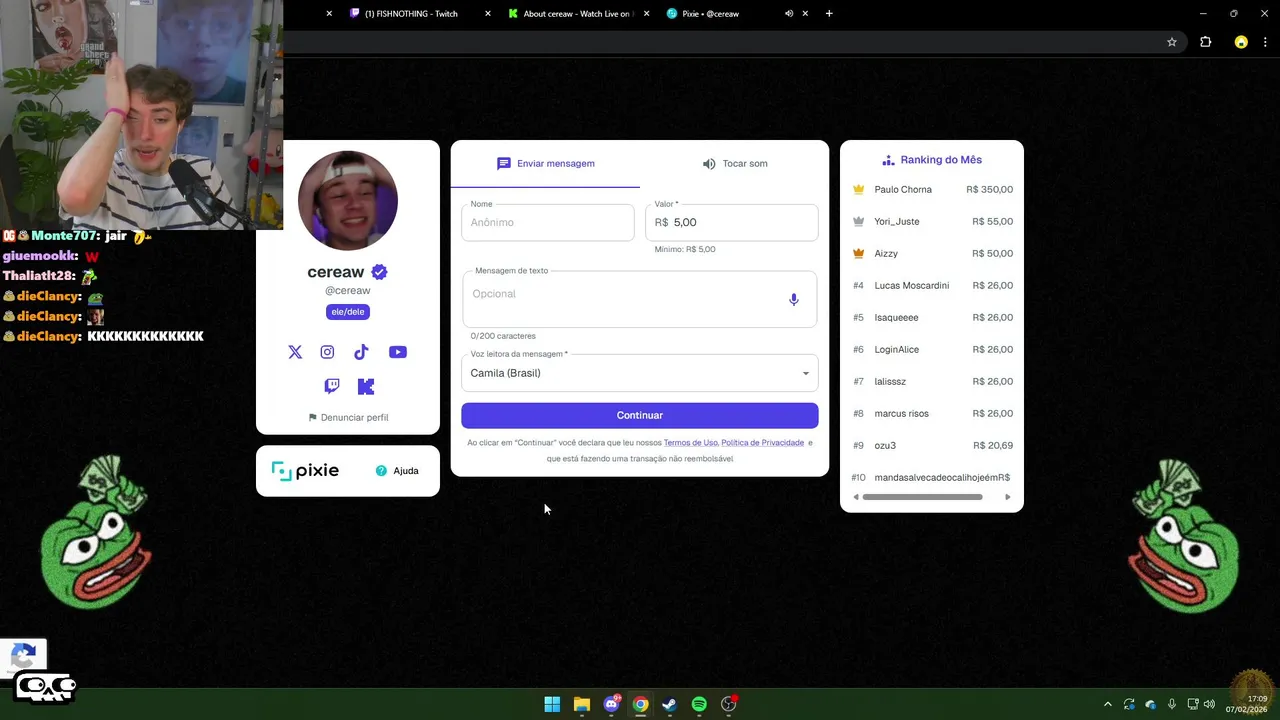Bookmark this page with star icon

[x=1172, y=42]
